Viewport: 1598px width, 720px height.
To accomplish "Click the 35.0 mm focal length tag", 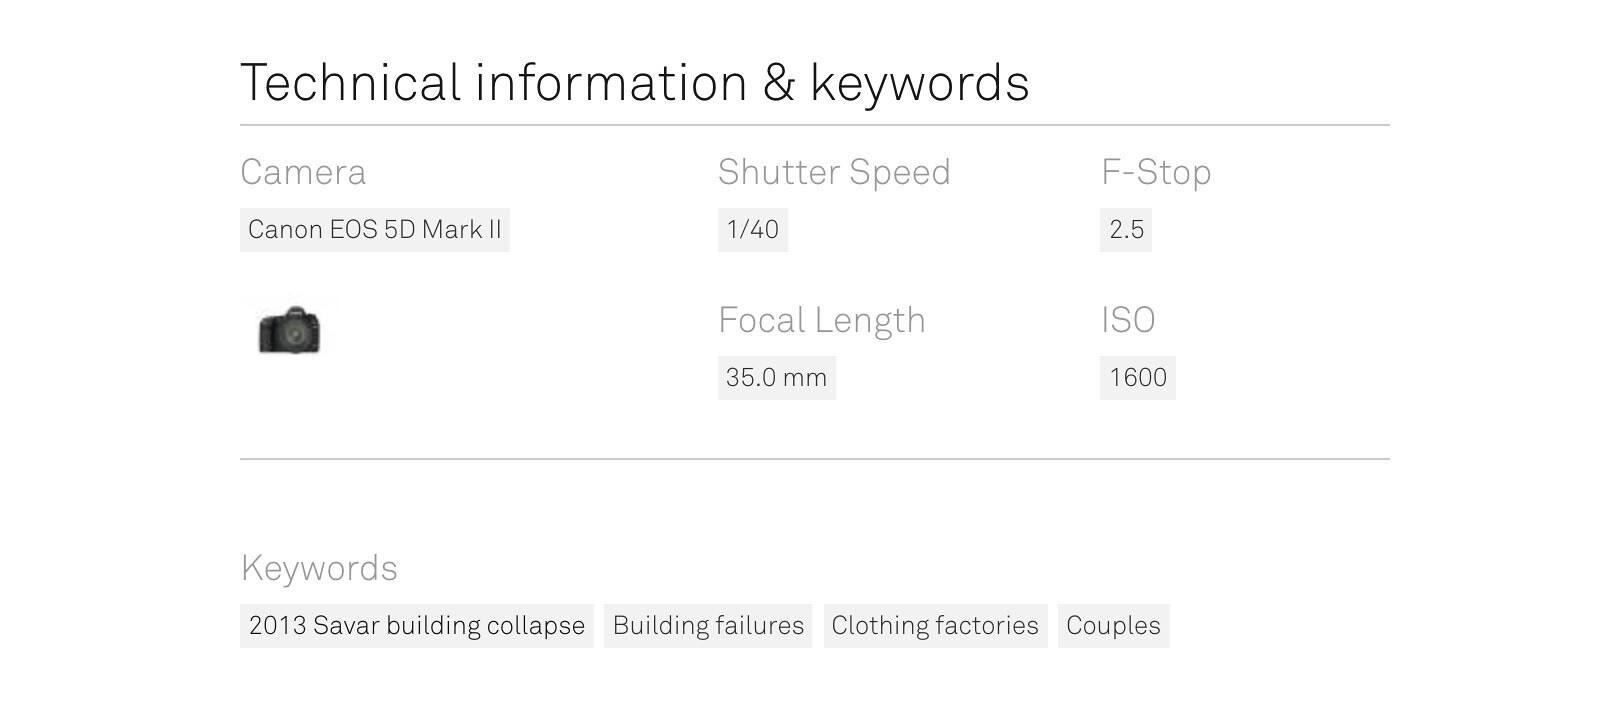I will click(x=776, y=378).
